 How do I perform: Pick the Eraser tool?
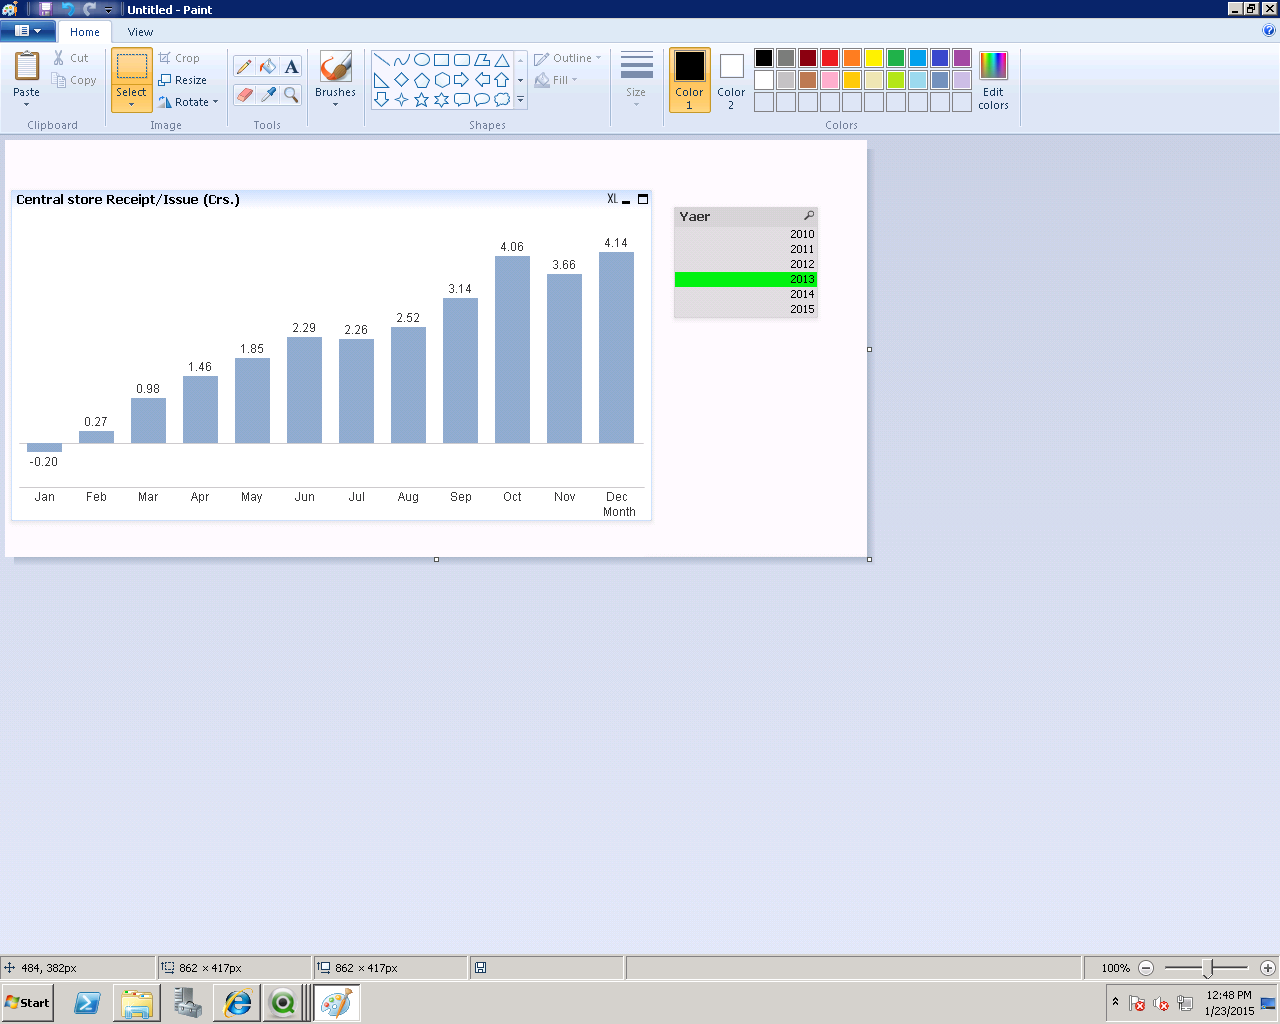point(244,95)
